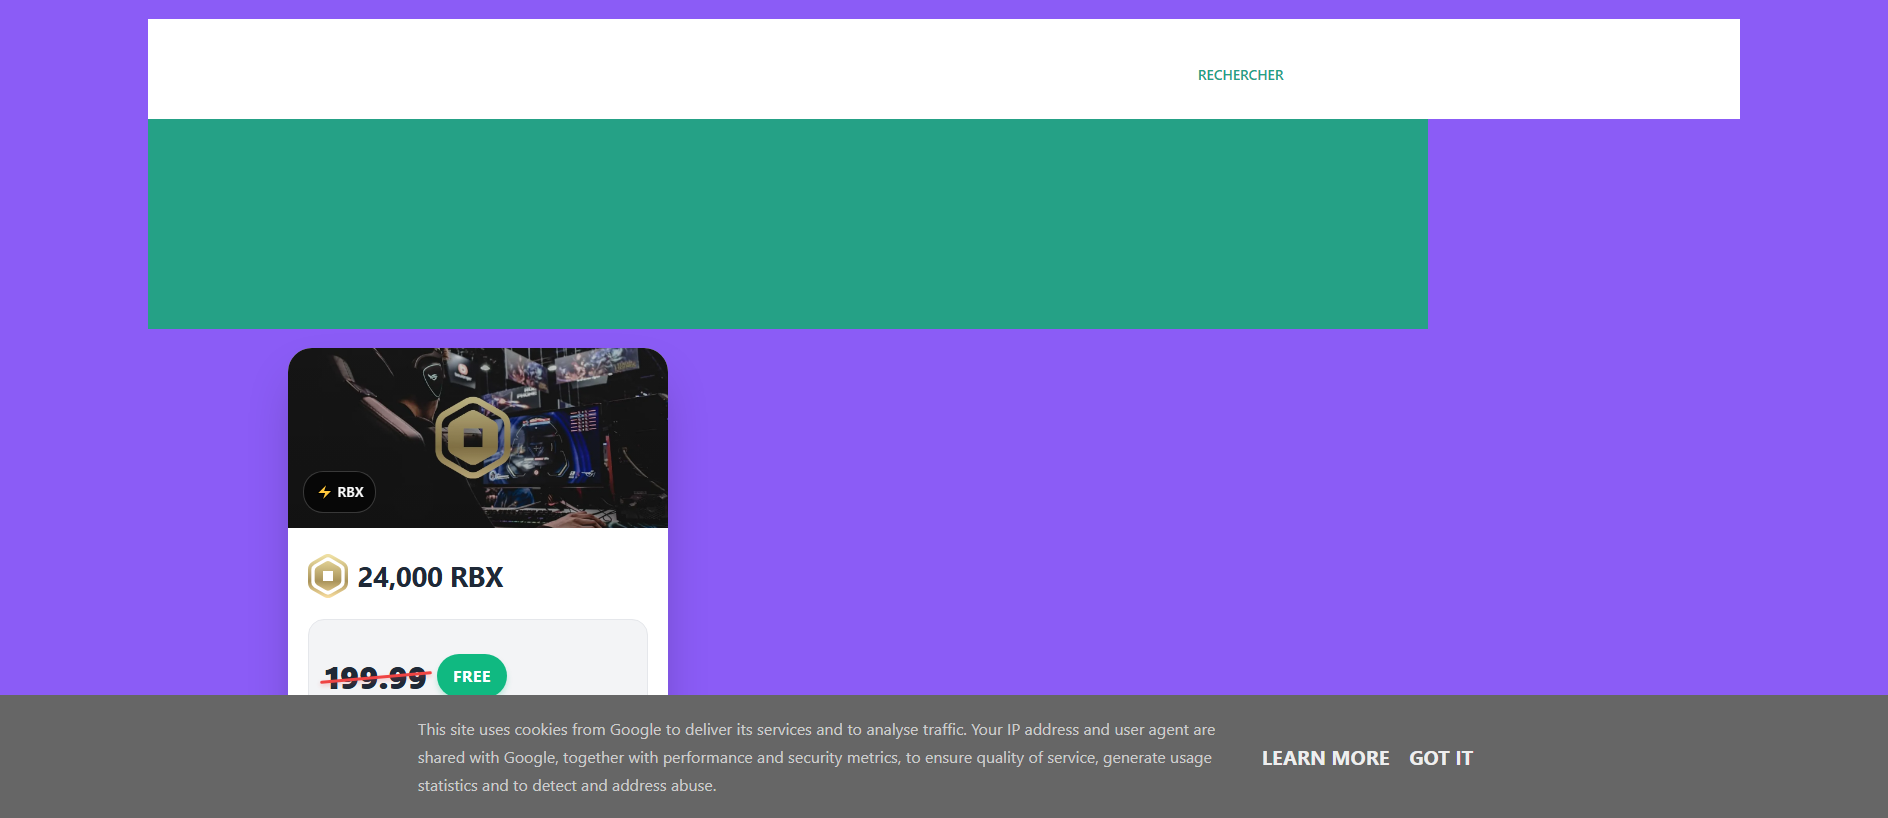Image resolution: width=1888 pixels, height=818 pixels.
Task: Select the 24,000 RBX title text
Action: (430, 577)
